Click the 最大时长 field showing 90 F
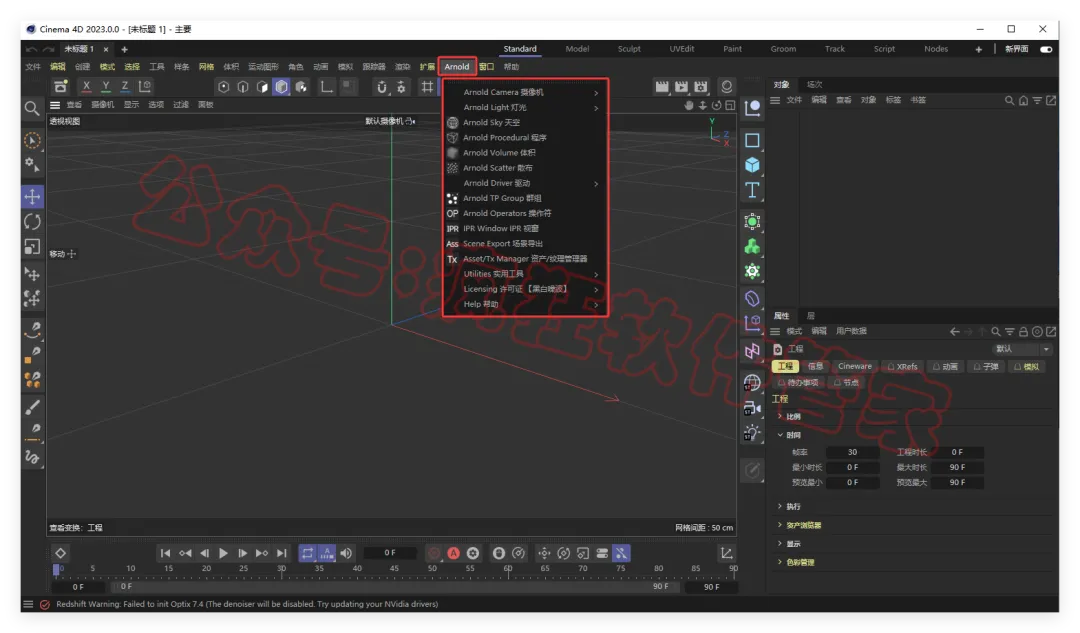This screenshot has width=1080, height=633. pos(957,468)
